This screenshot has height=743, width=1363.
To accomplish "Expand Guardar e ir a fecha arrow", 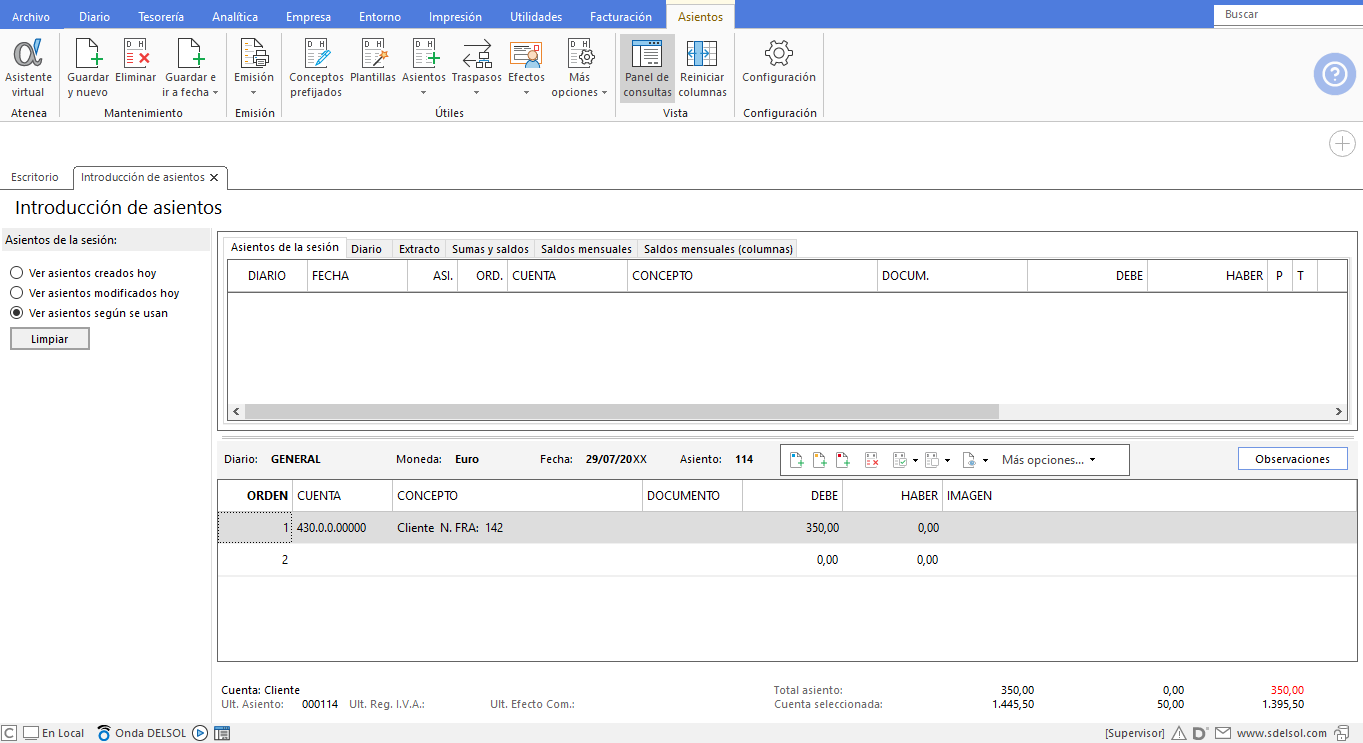I will [x=214, y=93].
